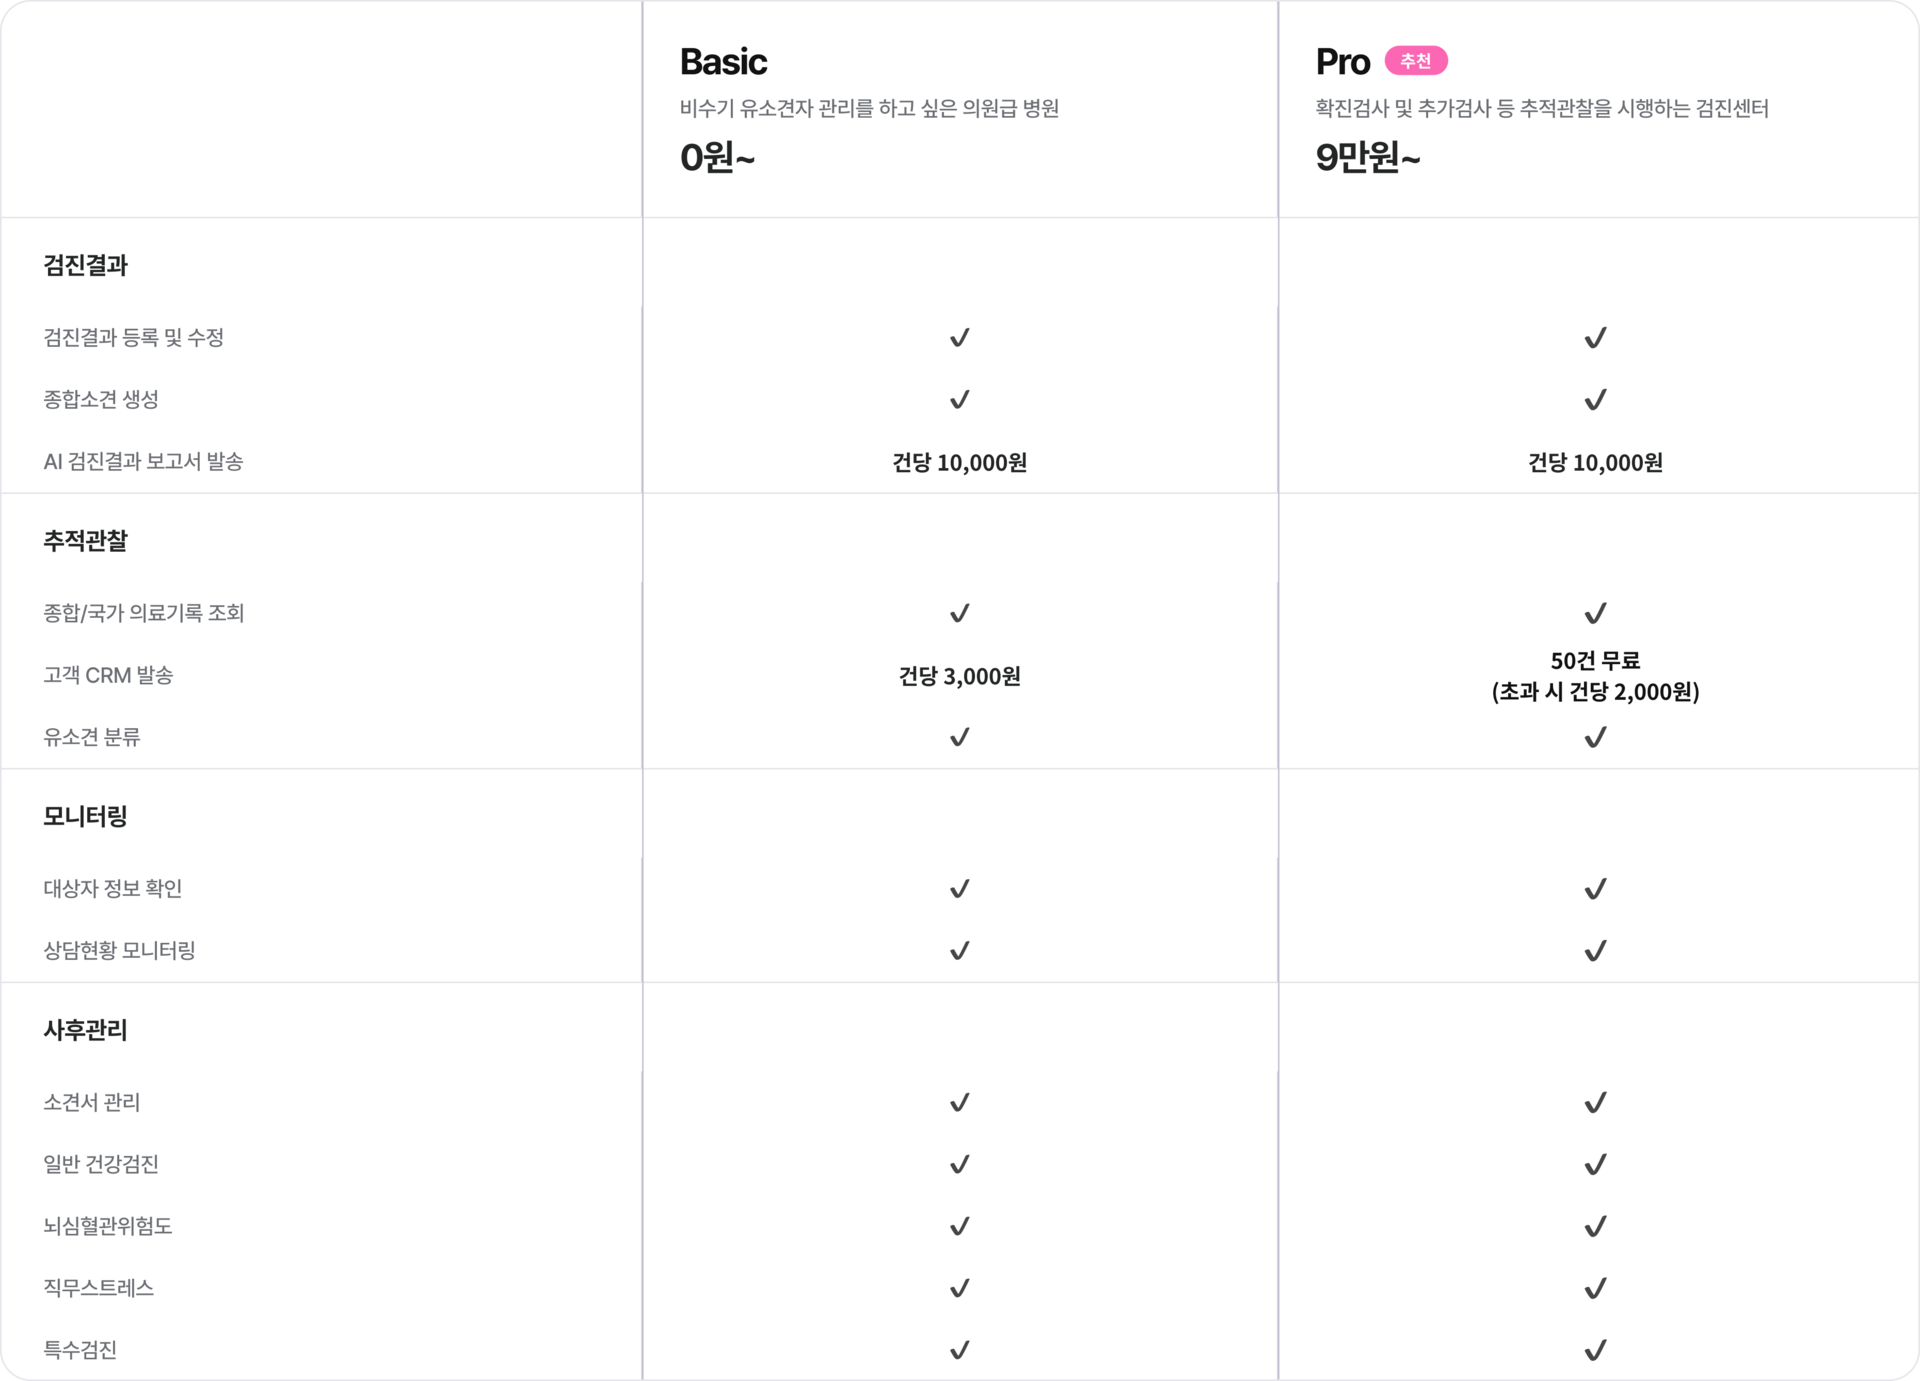This screenshot has width=1920, height=1381.
Task: Click Pro checkmark for 상담현황 모니터링
Action: click(1595, 951)
